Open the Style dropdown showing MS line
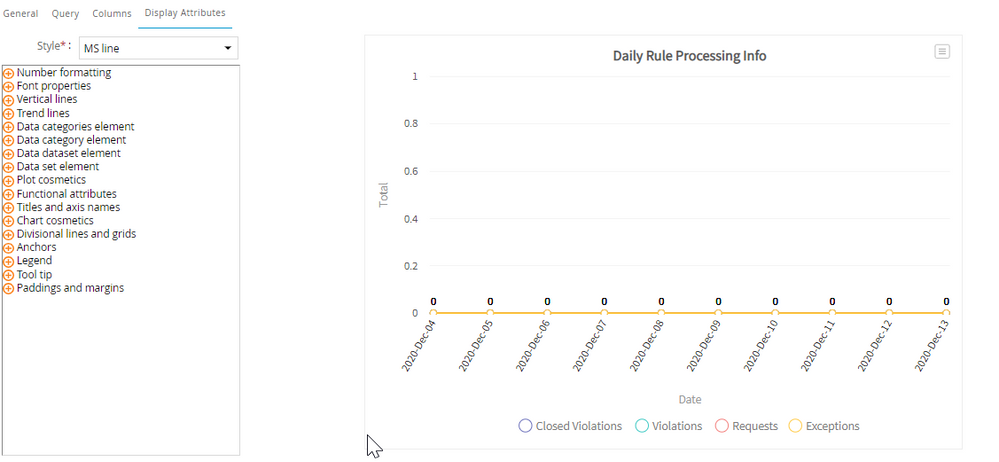 tap(158, 48)
